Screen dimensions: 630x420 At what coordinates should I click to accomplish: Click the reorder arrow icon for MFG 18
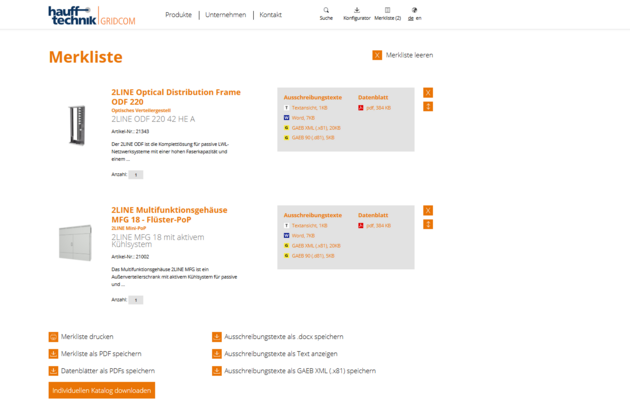point(428,224)
